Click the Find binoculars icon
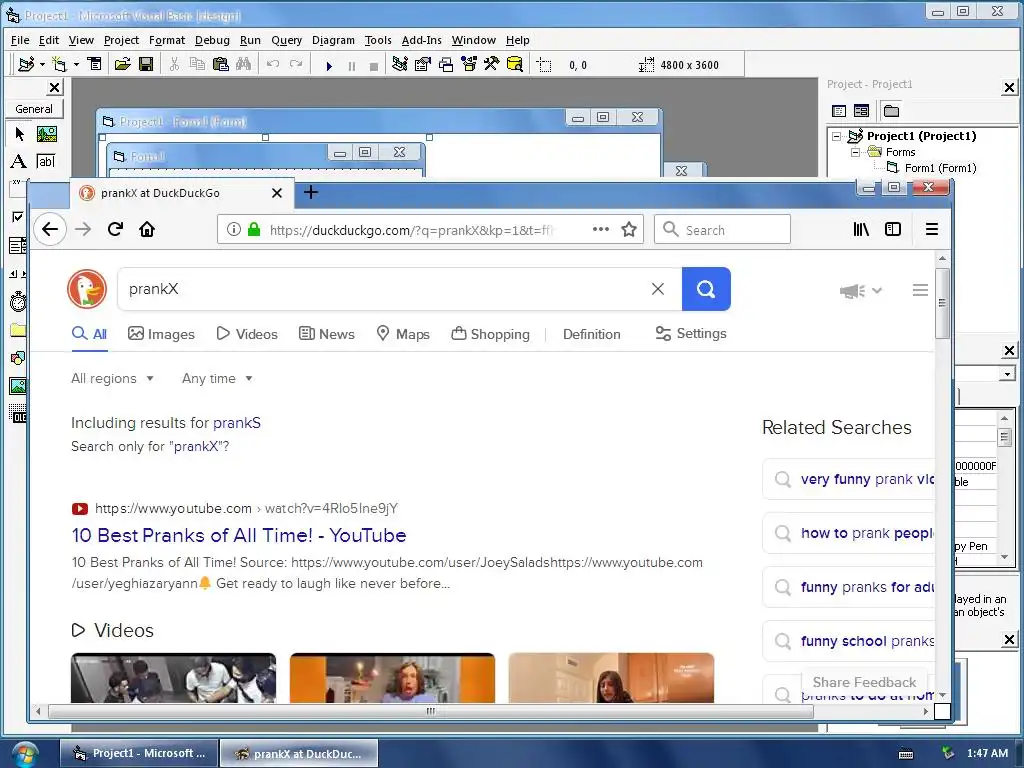 tap(244, 64)
